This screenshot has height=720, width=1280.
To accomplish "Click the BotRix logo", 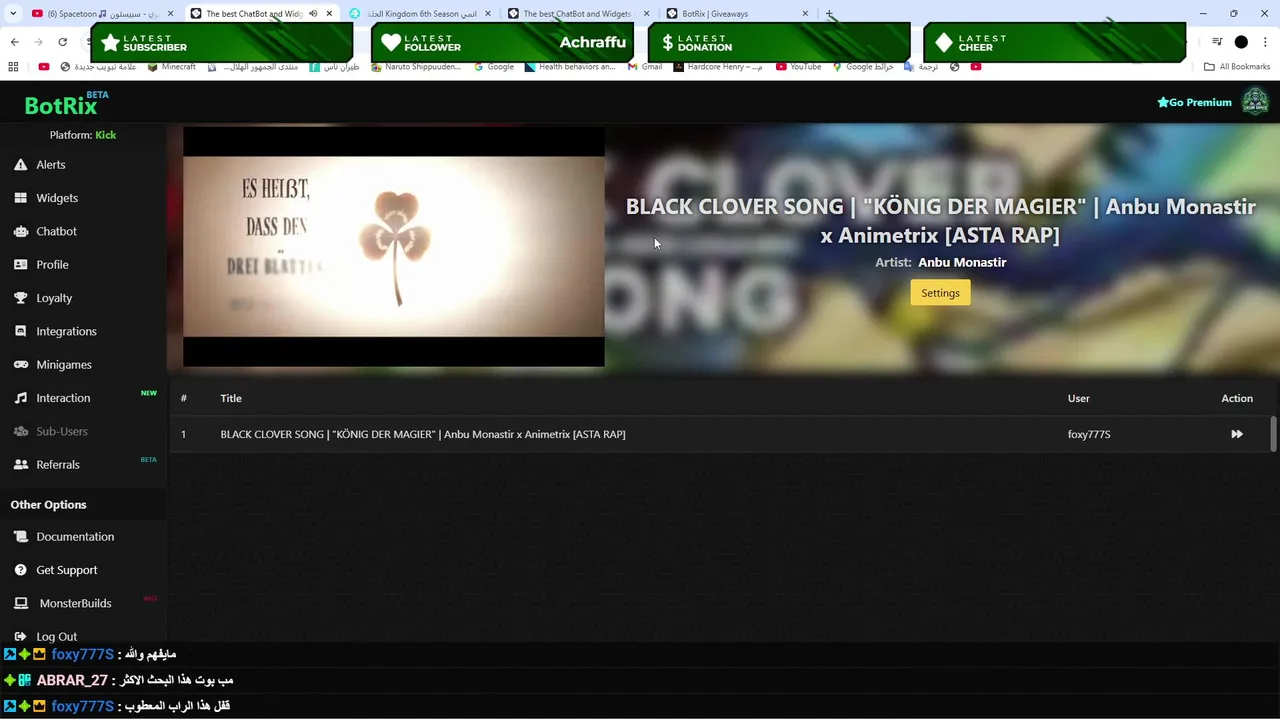I will pyautogui.click(x=61, y=105).
